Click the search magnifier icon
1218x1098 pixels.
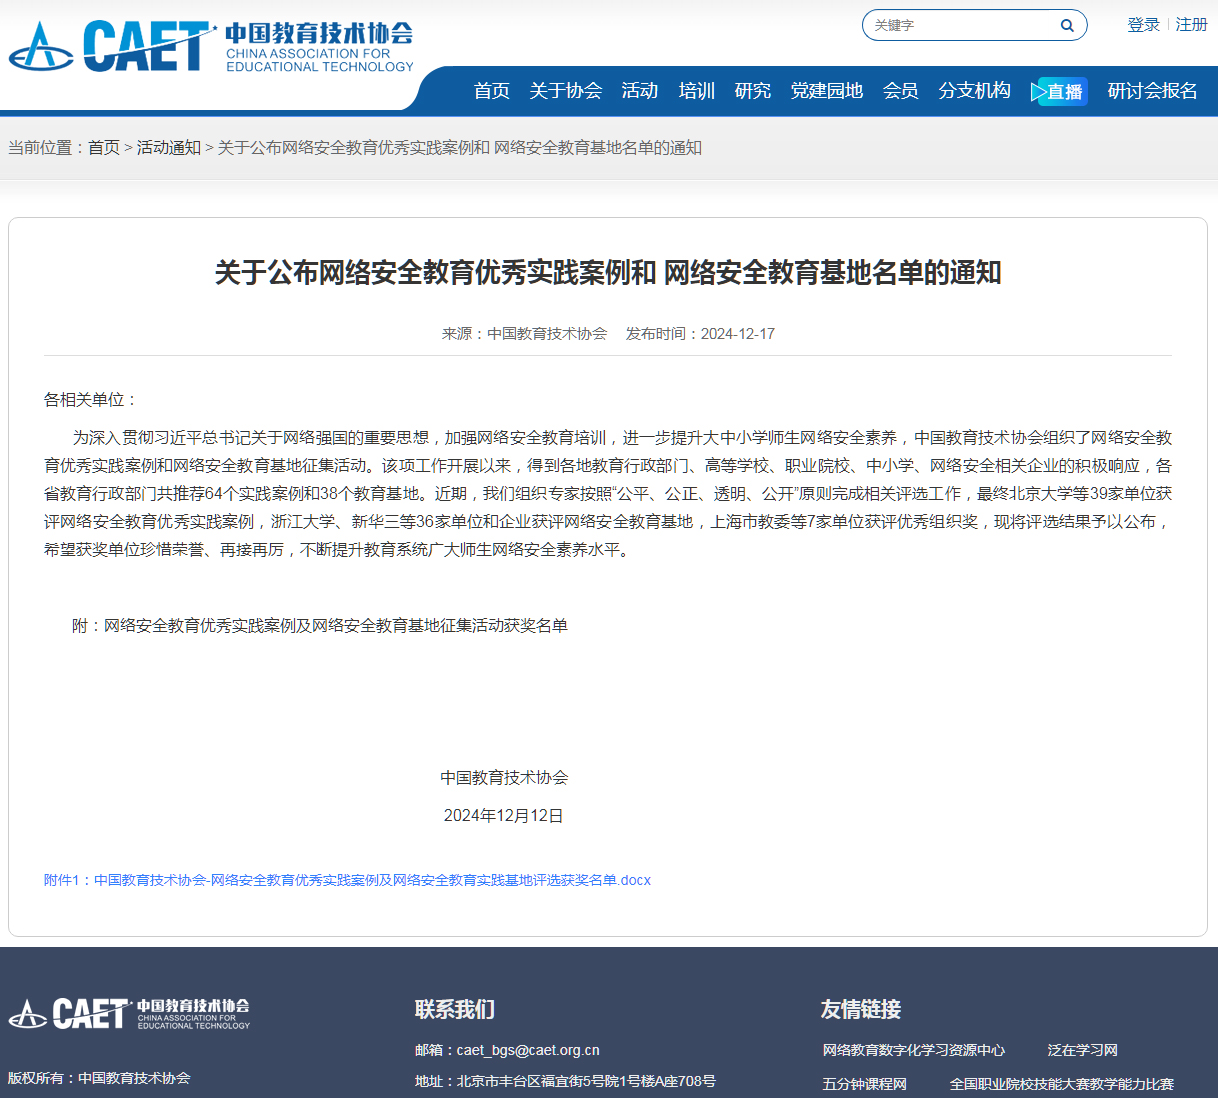[x=1067, y=26]
